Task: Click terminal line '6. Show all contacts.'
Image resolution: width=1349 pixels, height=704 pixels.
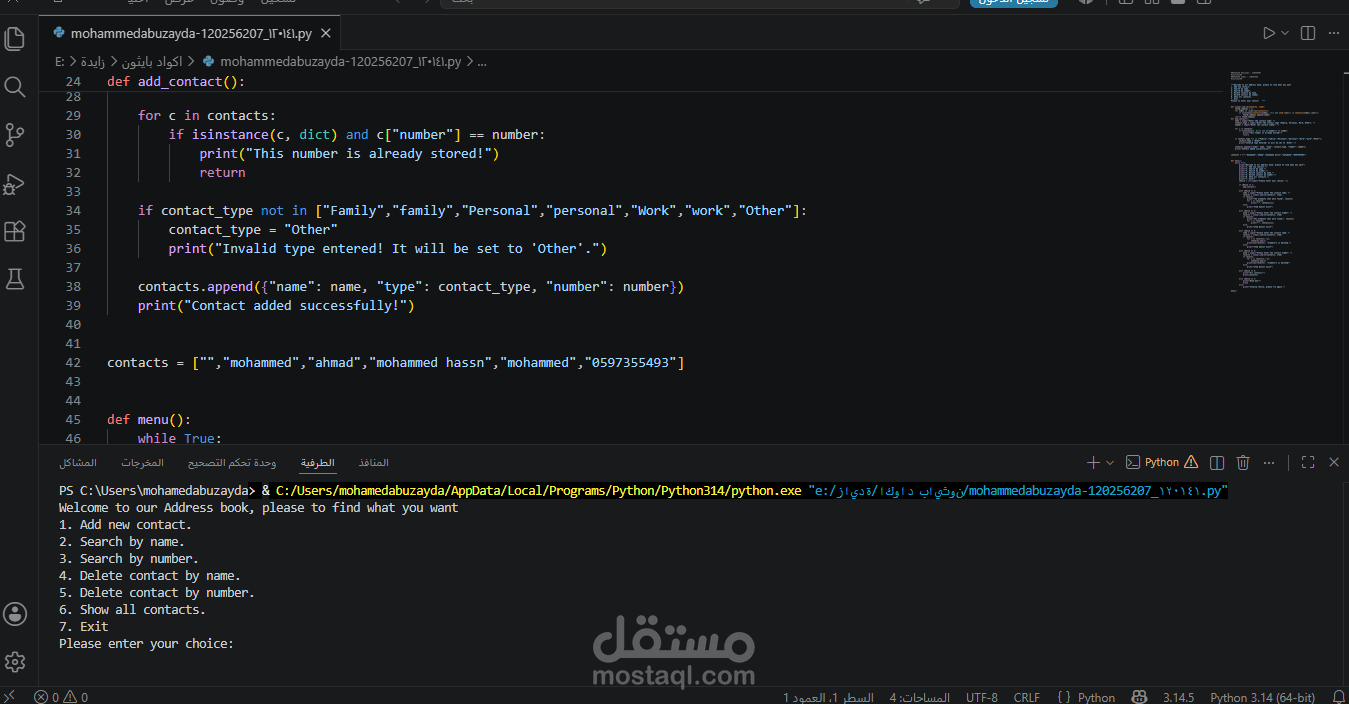Action: pyautogui.click(x=132, y=609)
